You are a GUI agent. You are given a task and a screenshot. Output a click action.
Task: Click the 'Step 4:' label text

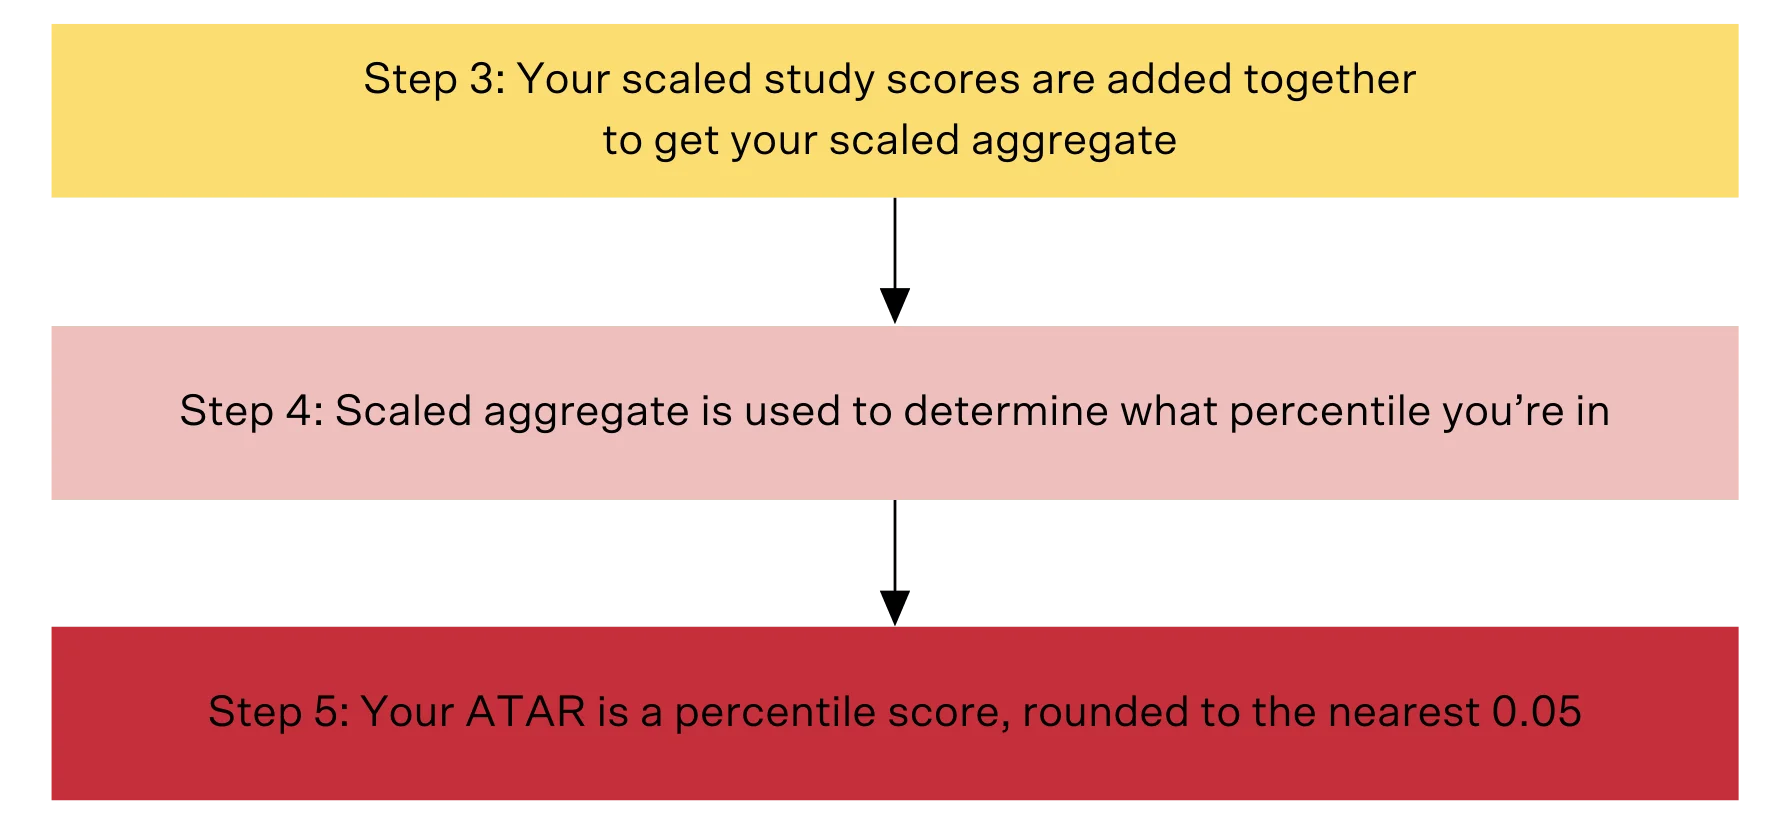coord(252,411)
